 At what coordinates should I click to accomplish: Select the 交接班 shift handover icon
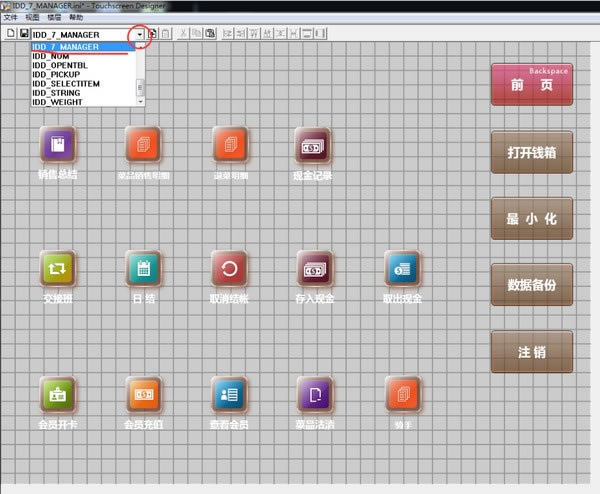pyautogui.click(x=57, y=269)
